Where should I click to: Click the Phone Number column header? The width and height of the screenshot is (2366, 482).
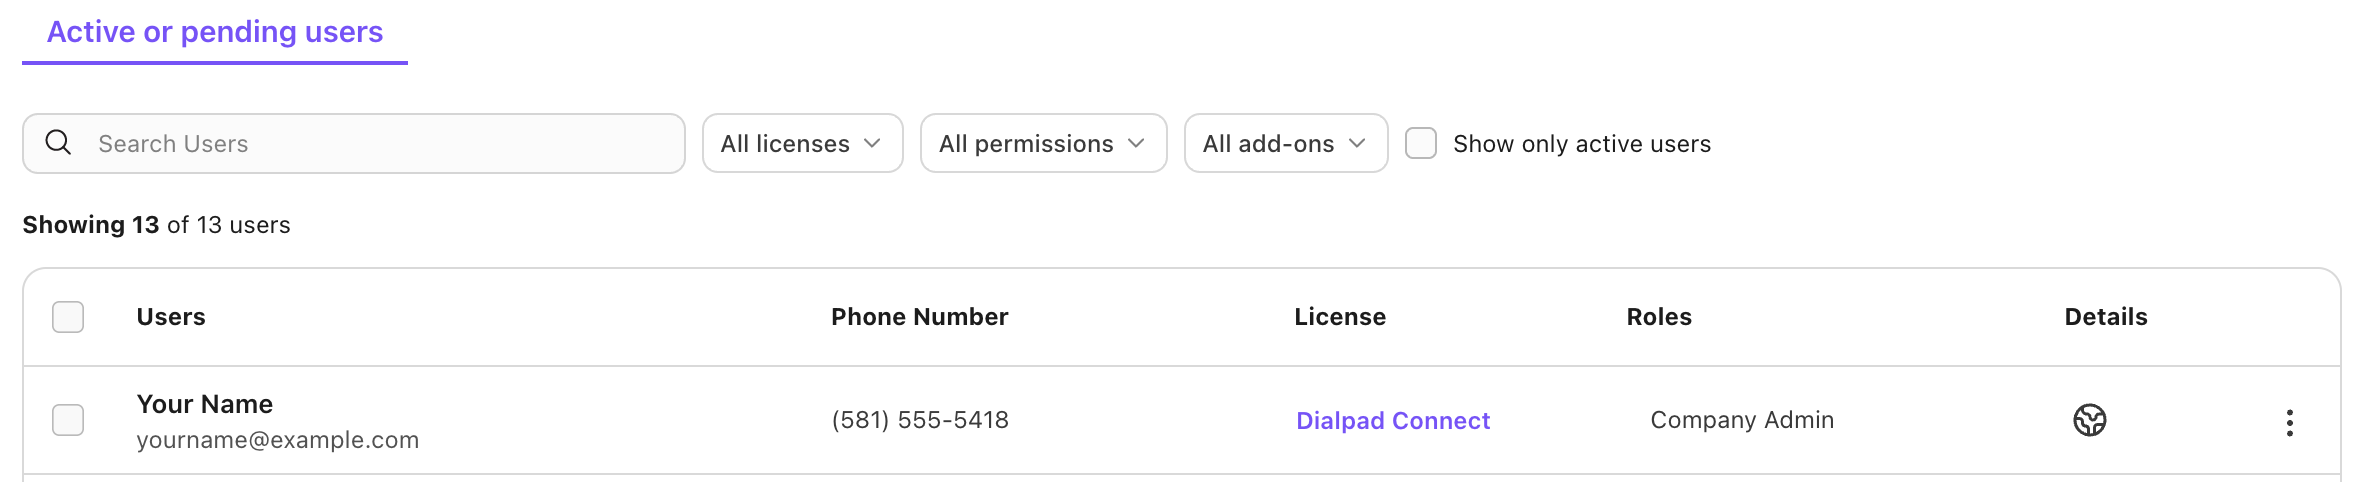pos(920,317)
